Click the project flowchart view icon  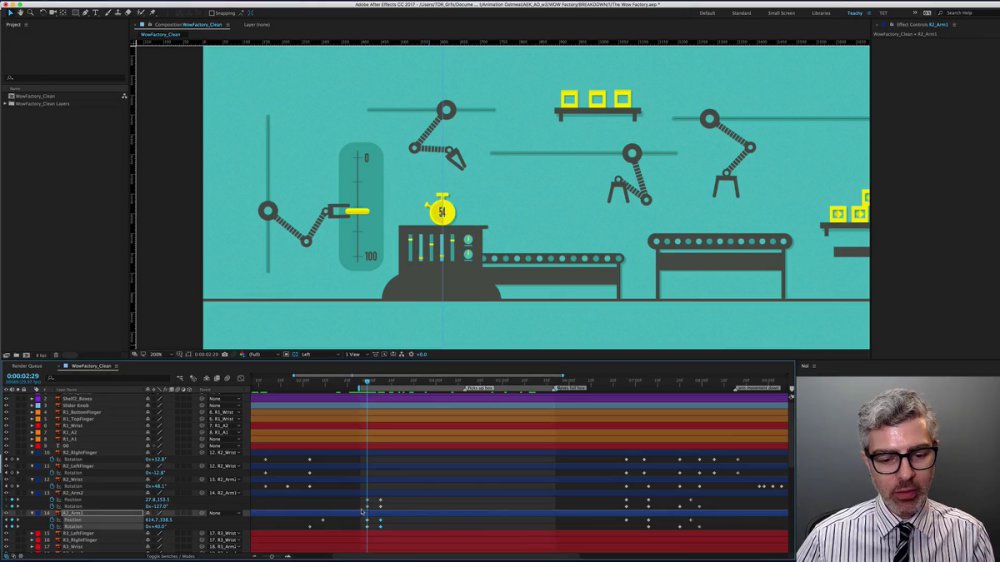click(124, 96)
